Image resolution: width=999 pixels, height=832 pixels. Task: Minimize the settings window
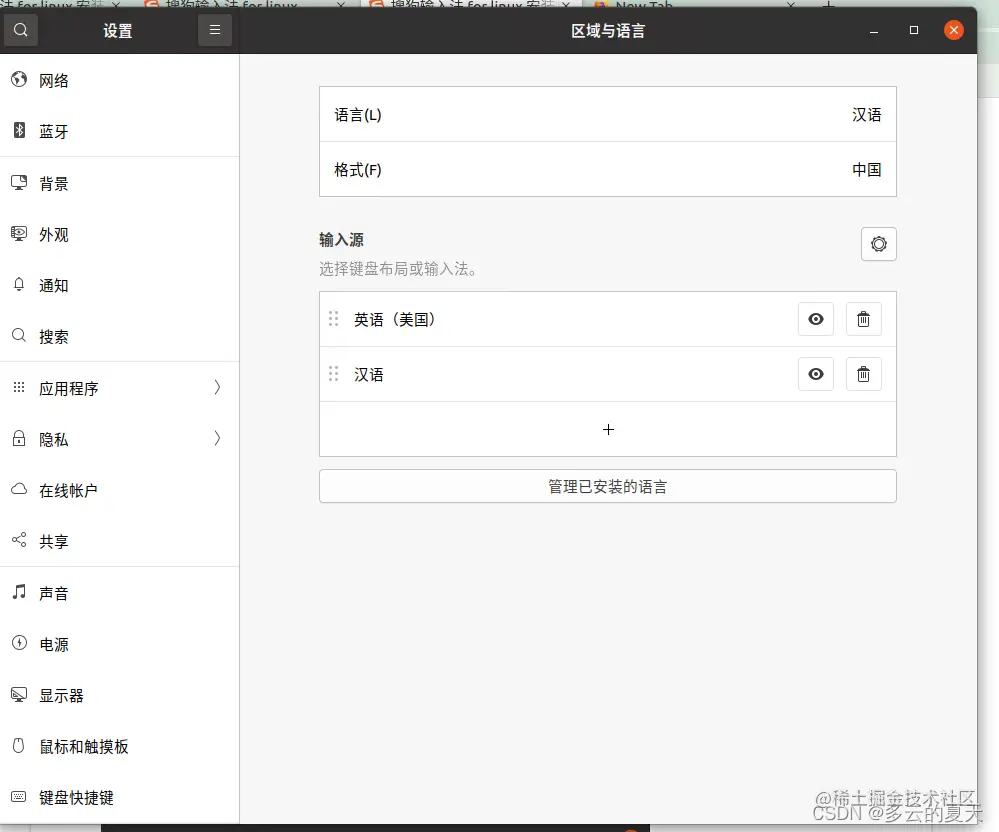[874, 30]
